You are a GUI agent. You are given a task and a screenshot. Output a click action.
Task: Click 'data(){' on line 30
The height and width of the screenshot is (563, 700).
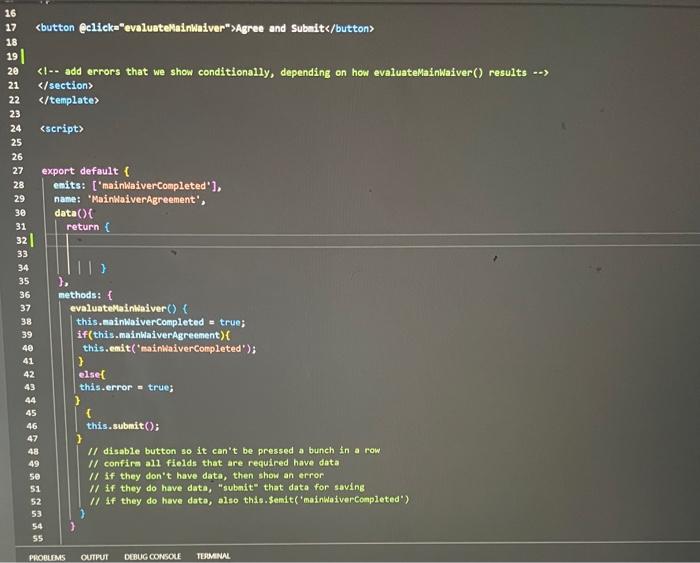pos(74,213)
